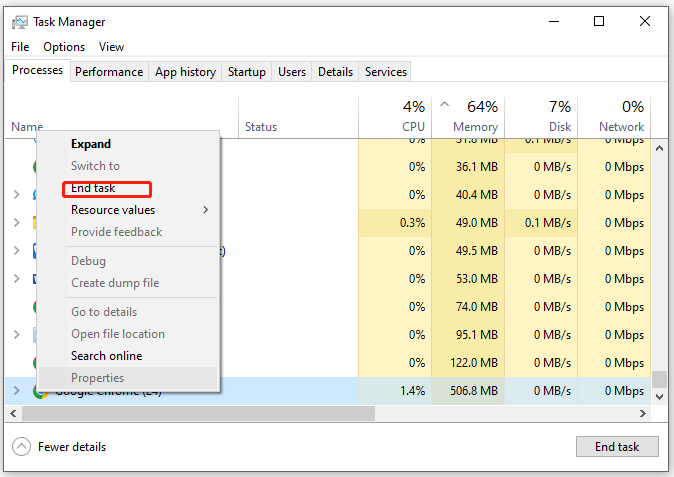The image size is (674, 477).
Task: Click the Fewer details chevron icon
Action: coord(22,447)
